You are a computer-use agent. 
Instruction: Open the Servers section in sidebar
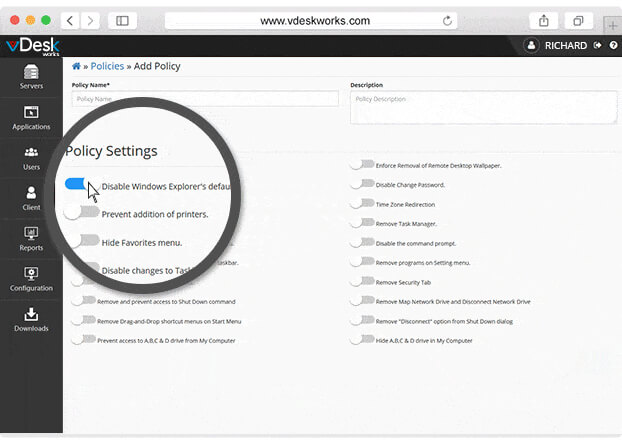click(x=31, y=77)
